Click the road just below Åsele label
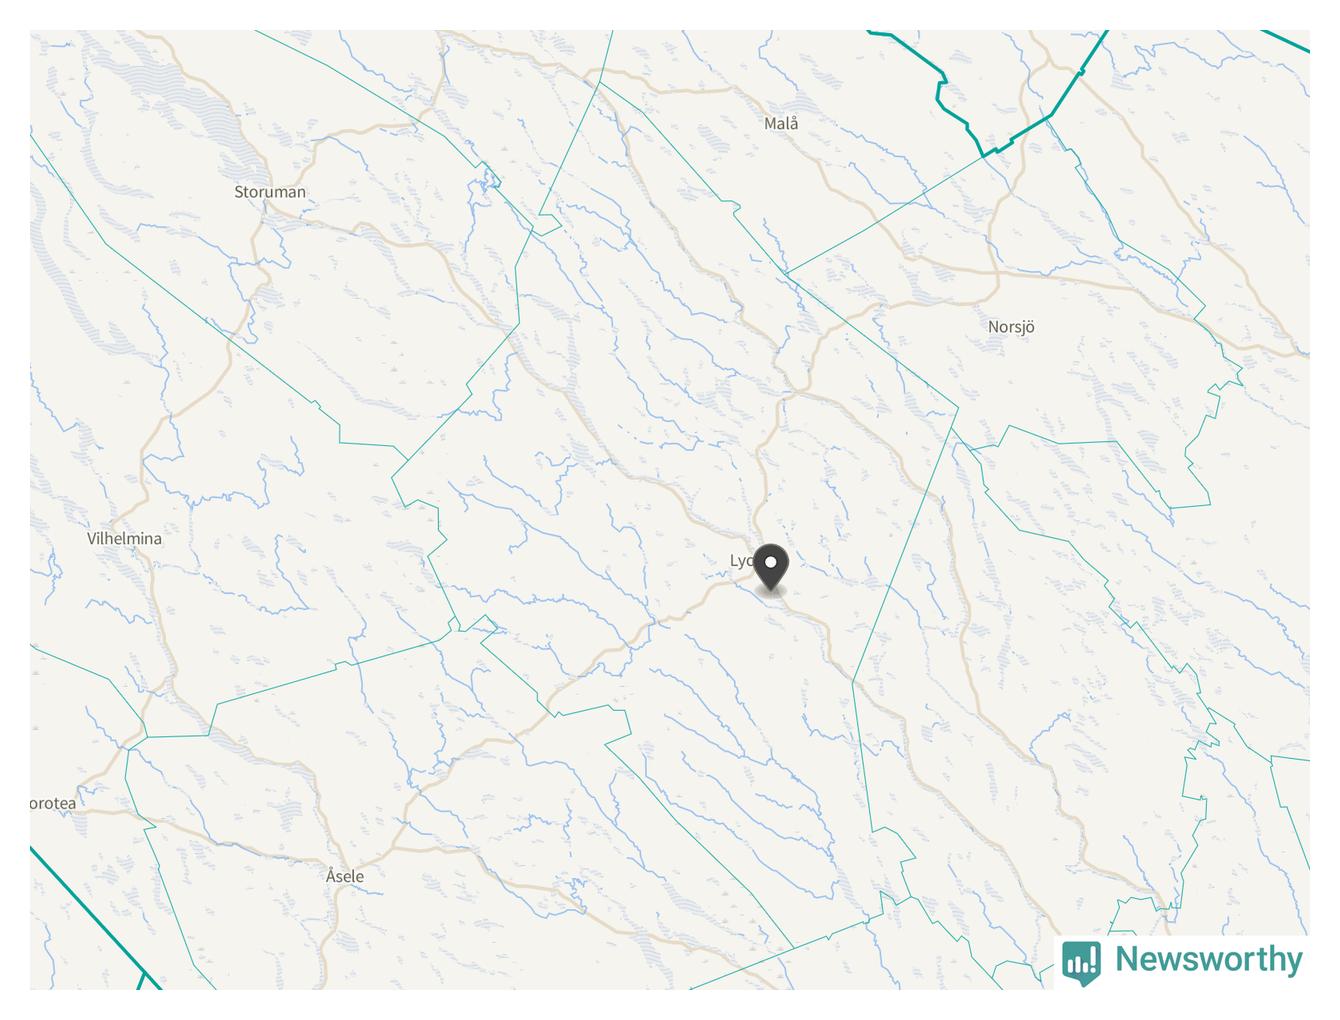Image resolution: width=1340 pixels, height=1020 pixels. click(x=338, y=897)
